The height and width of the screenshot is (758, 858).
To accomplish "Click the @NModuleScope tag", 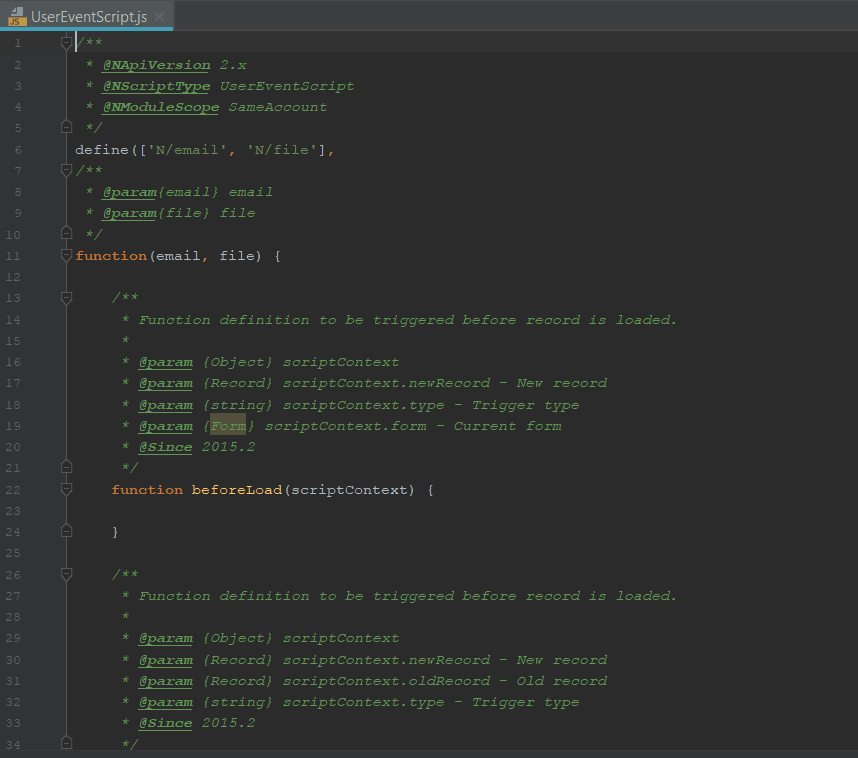I will point(161,107).
